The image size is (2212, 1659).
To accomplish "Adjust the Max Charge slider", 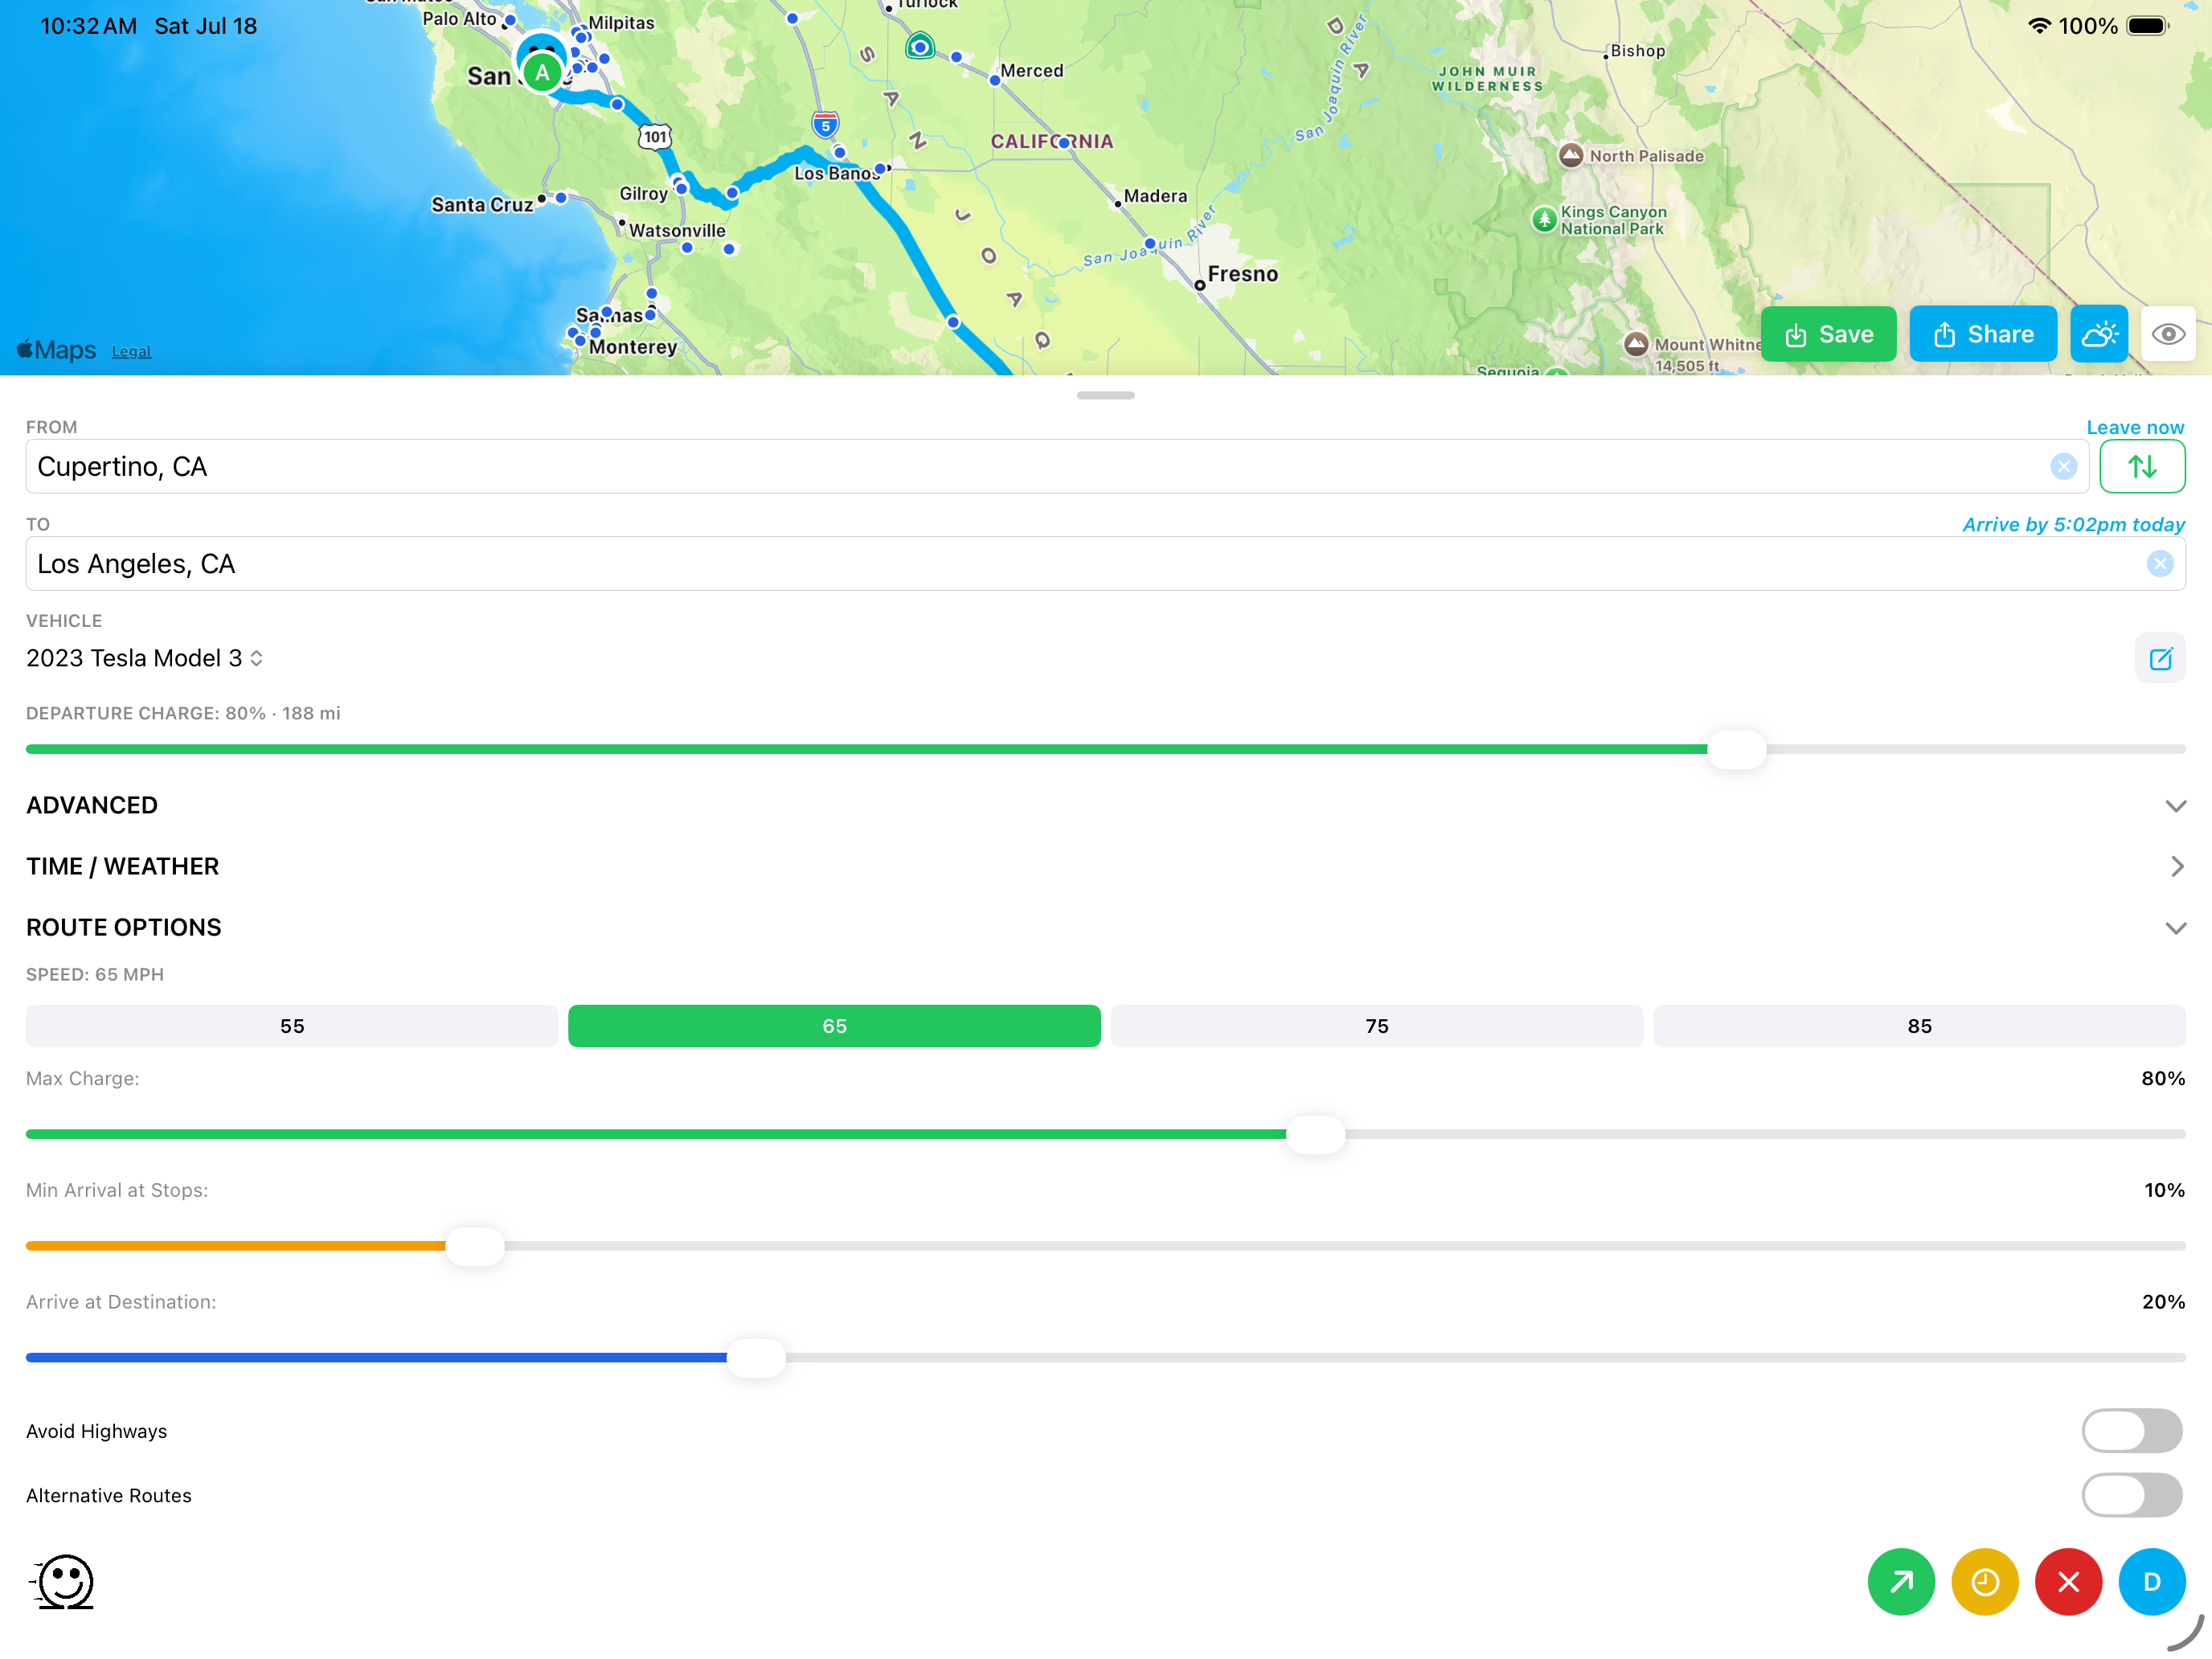I will pyautogui.click(x=1315, y=1134).
